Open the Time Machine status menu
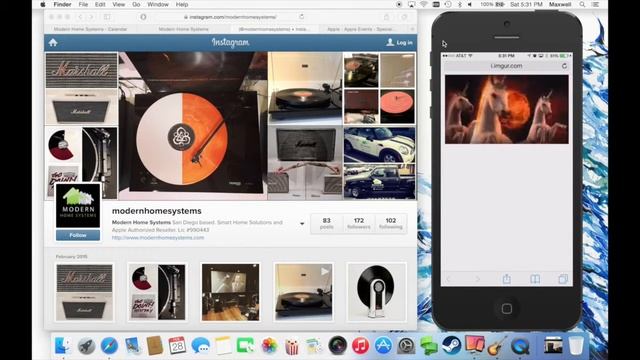 (x=448, y=4)
